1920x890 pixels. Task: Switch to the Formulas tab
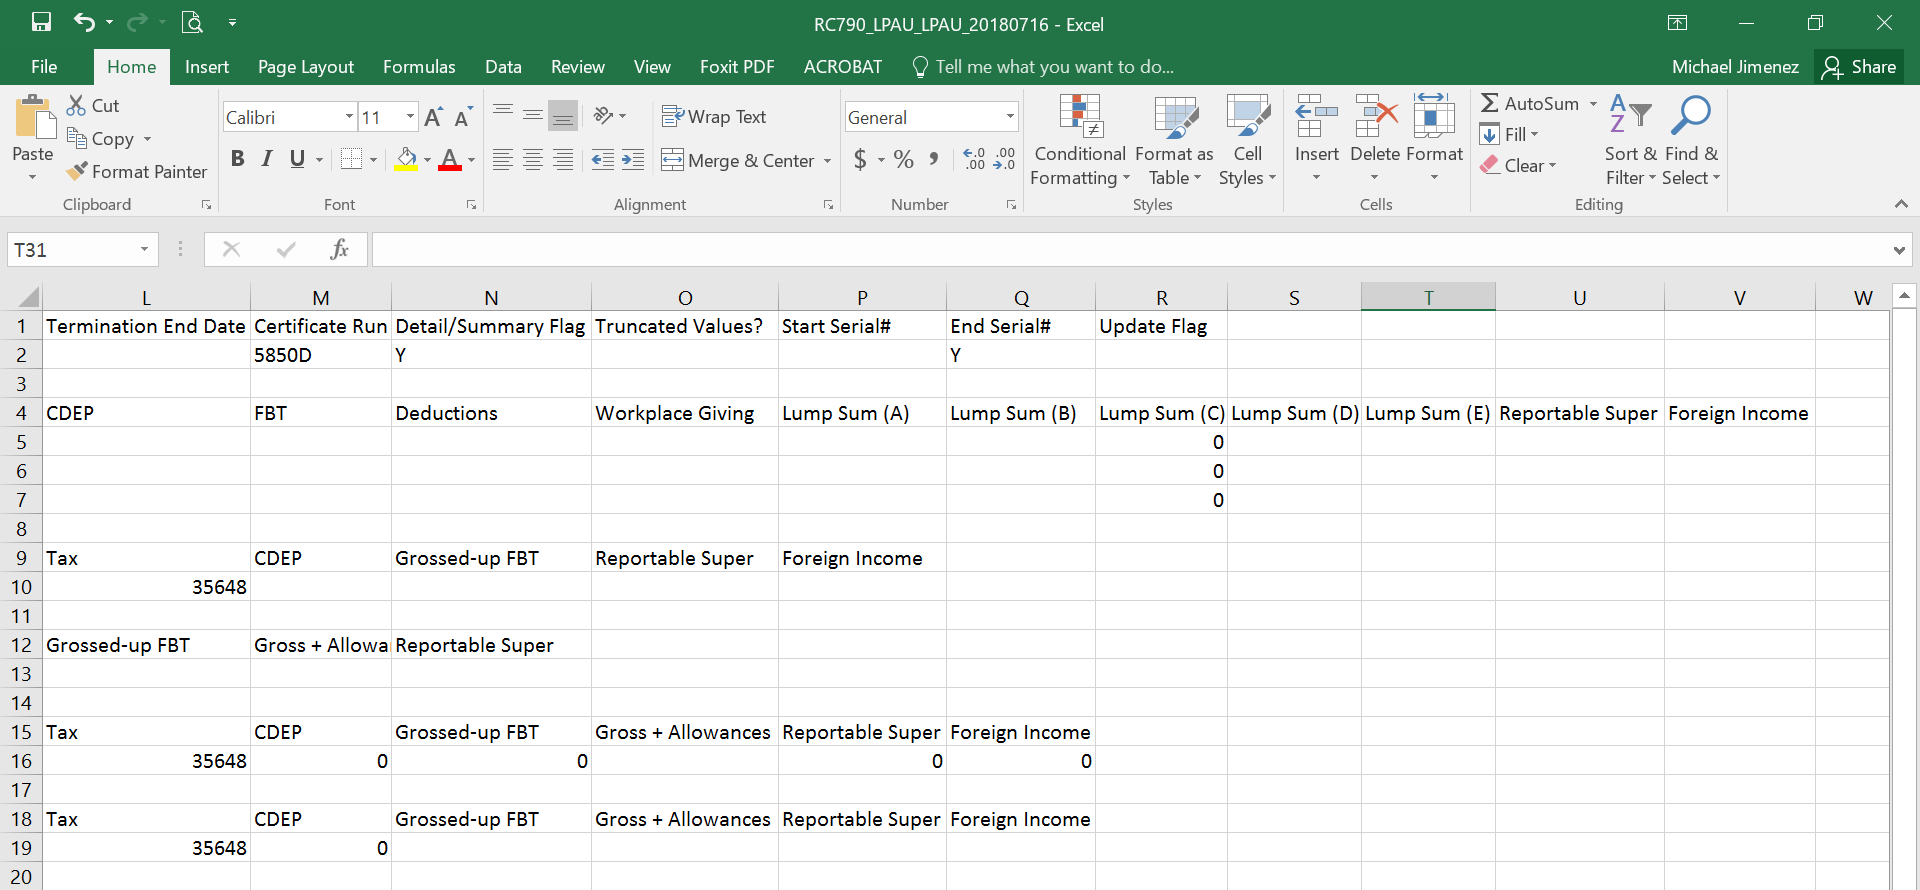tap(419, 67)
